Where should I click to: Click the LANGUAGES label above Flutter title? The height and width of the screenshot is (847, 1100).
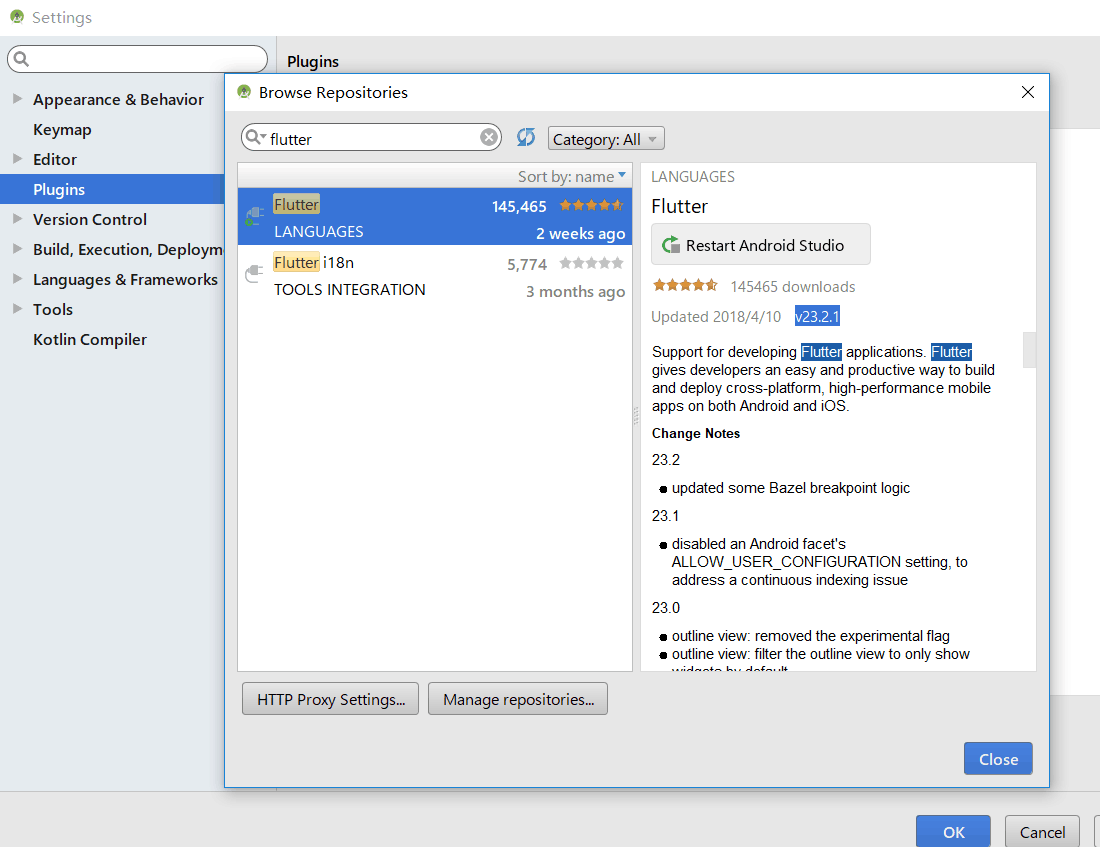coord(692,177)
